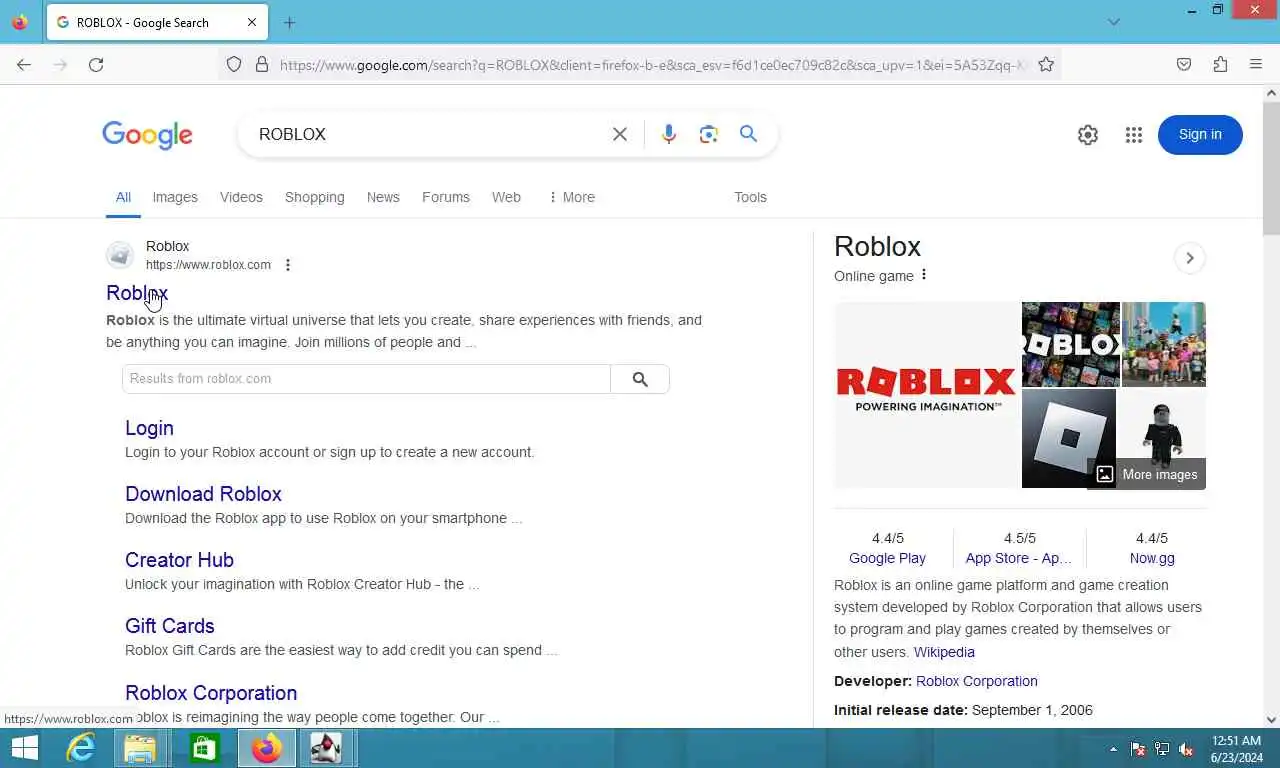List all tabs dropdown arrow
Screen dimensions: 1280x768
point(1114,22)
